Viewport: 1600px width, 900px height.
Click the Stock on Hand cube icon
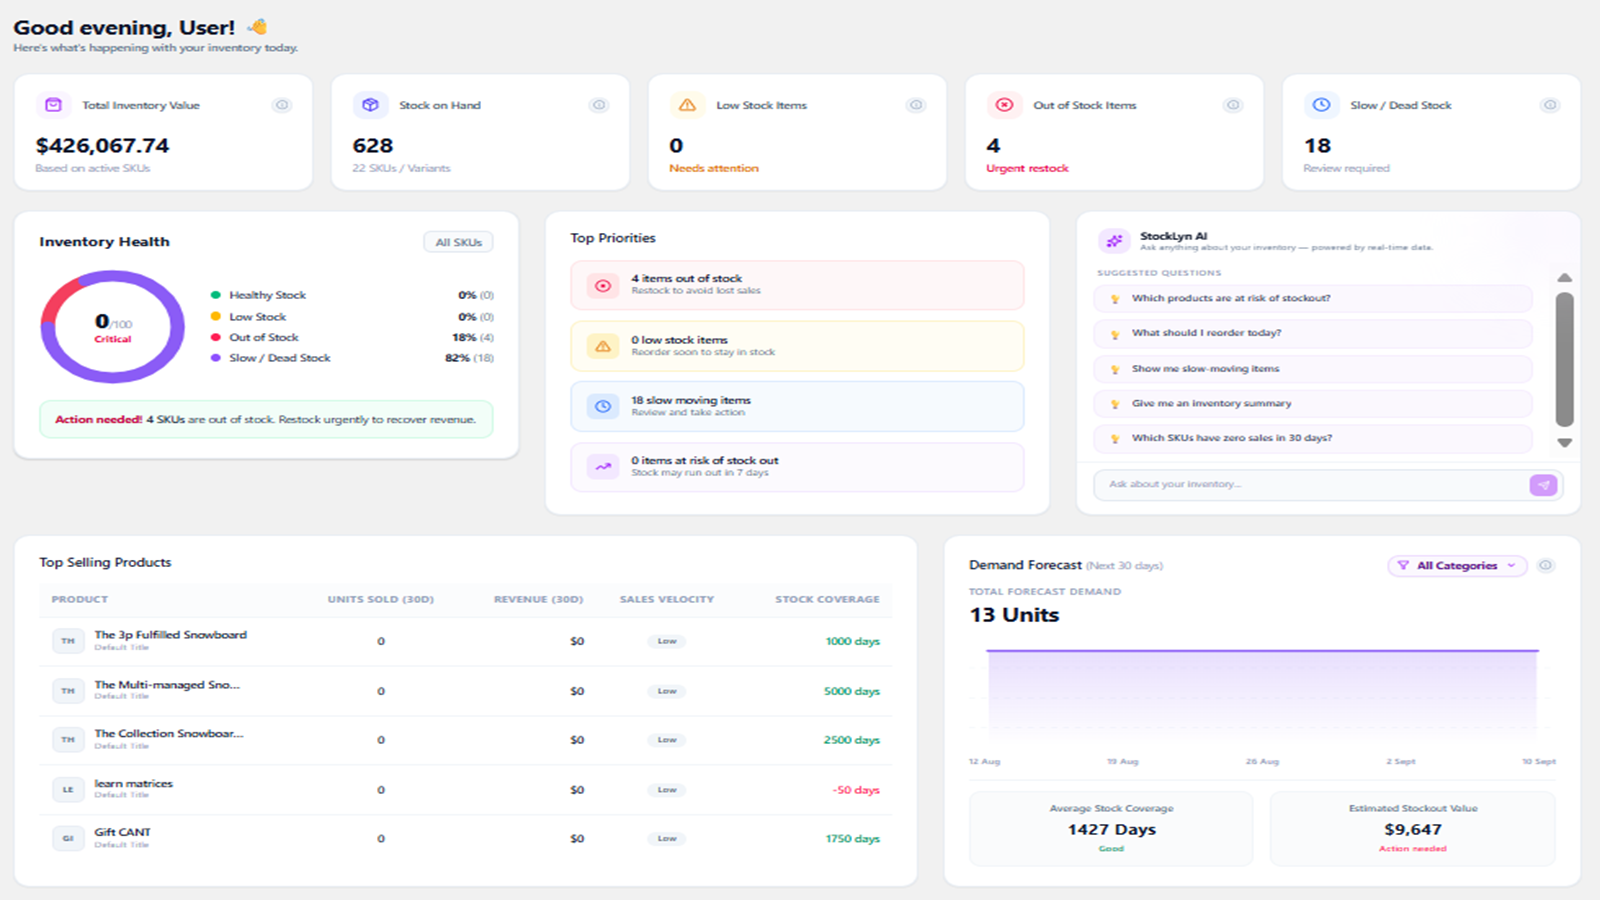pyautogui.click(x=371, y=105)
